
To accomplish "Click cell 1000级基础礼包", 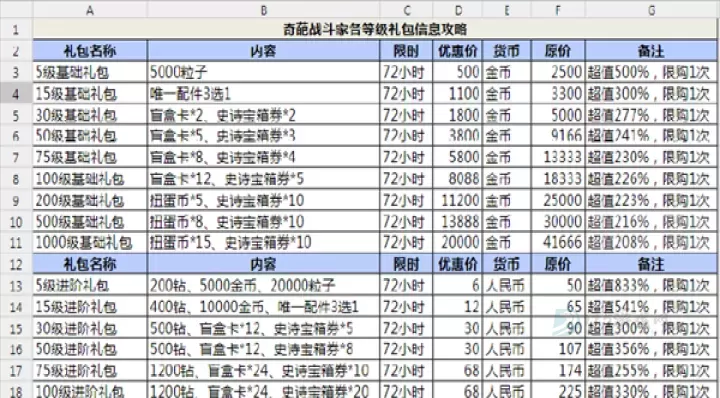I will [90, 242].
